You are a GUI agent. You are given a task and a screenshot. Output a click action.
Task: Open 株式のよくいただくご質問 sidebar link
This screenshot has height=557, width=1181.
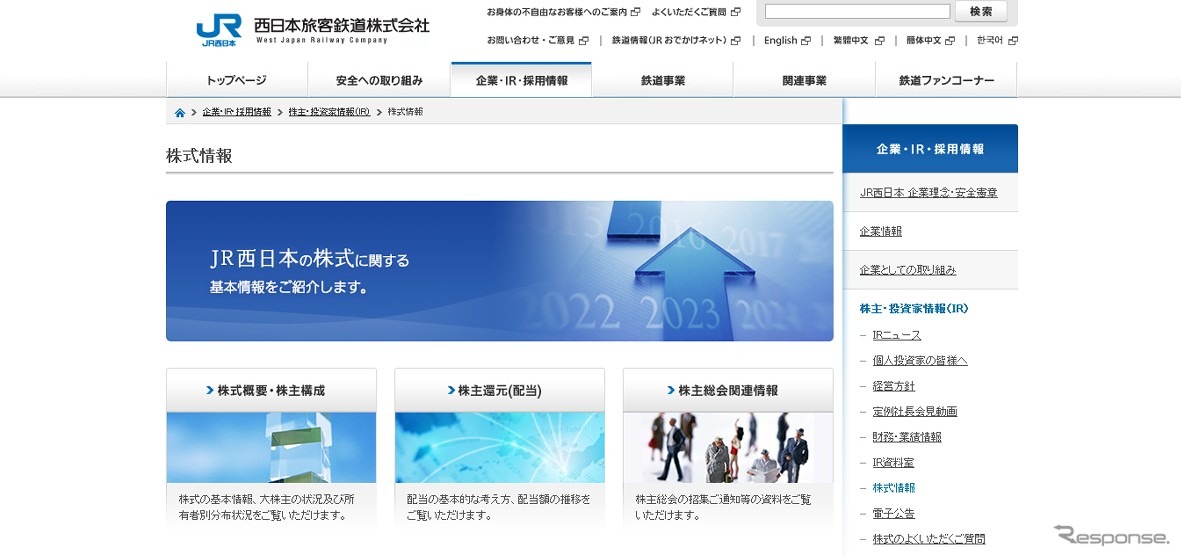pos(929,539)
